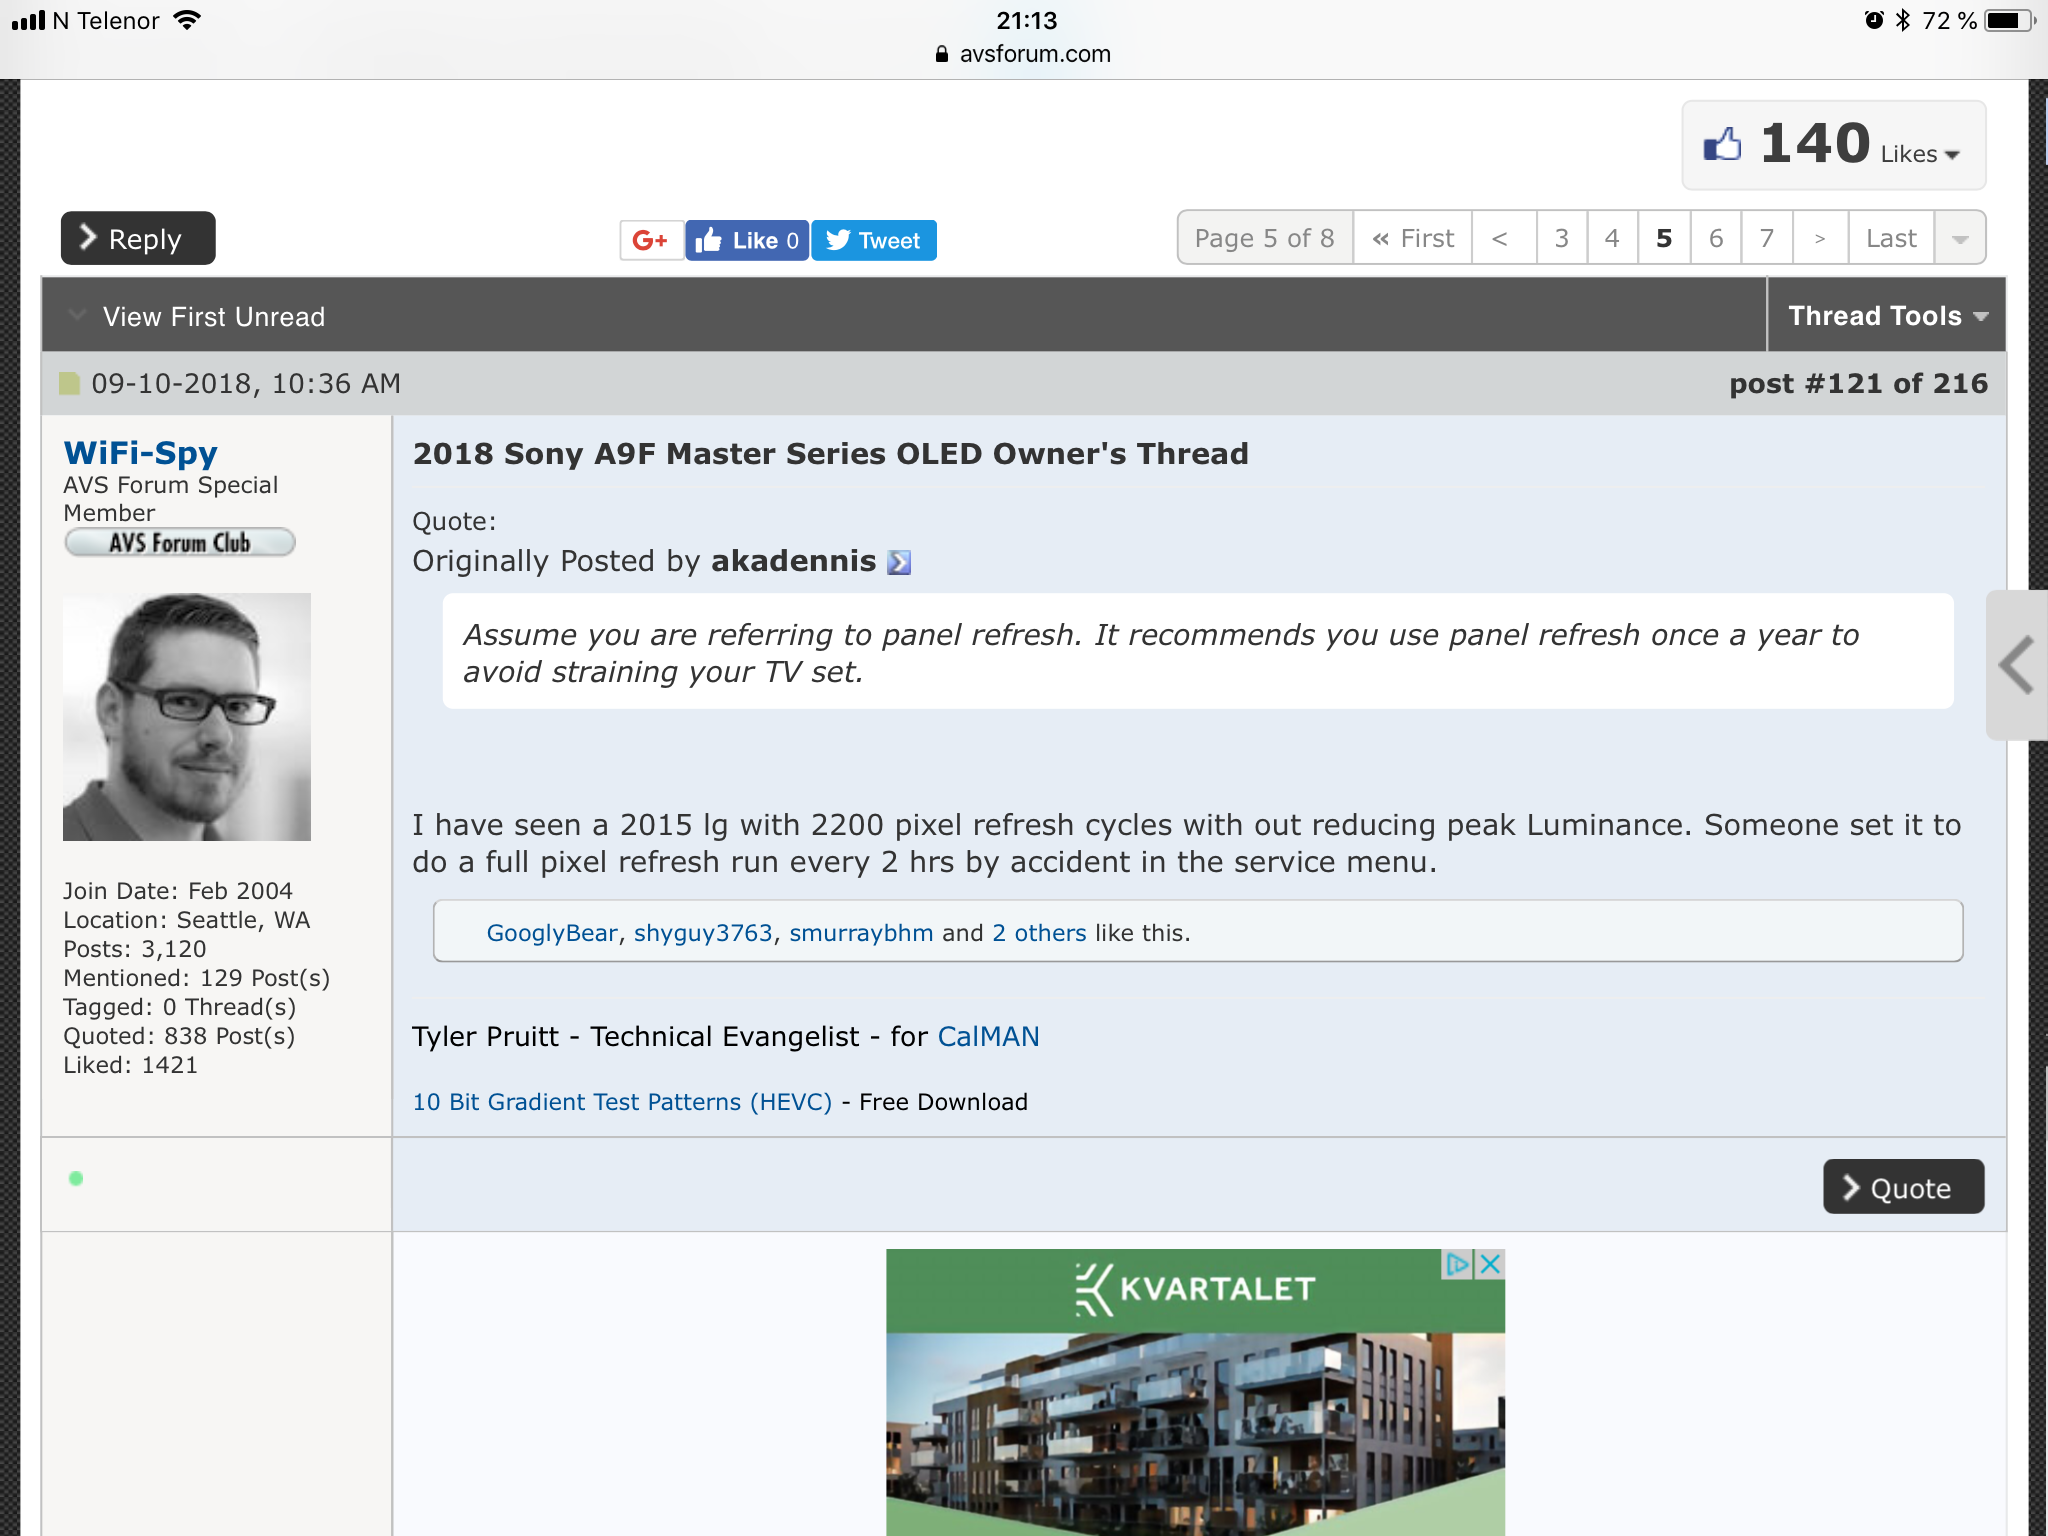Click the post title '2018 Sony A9F Master Series'
2048x1536 pixels.
[x=830, y=453]
